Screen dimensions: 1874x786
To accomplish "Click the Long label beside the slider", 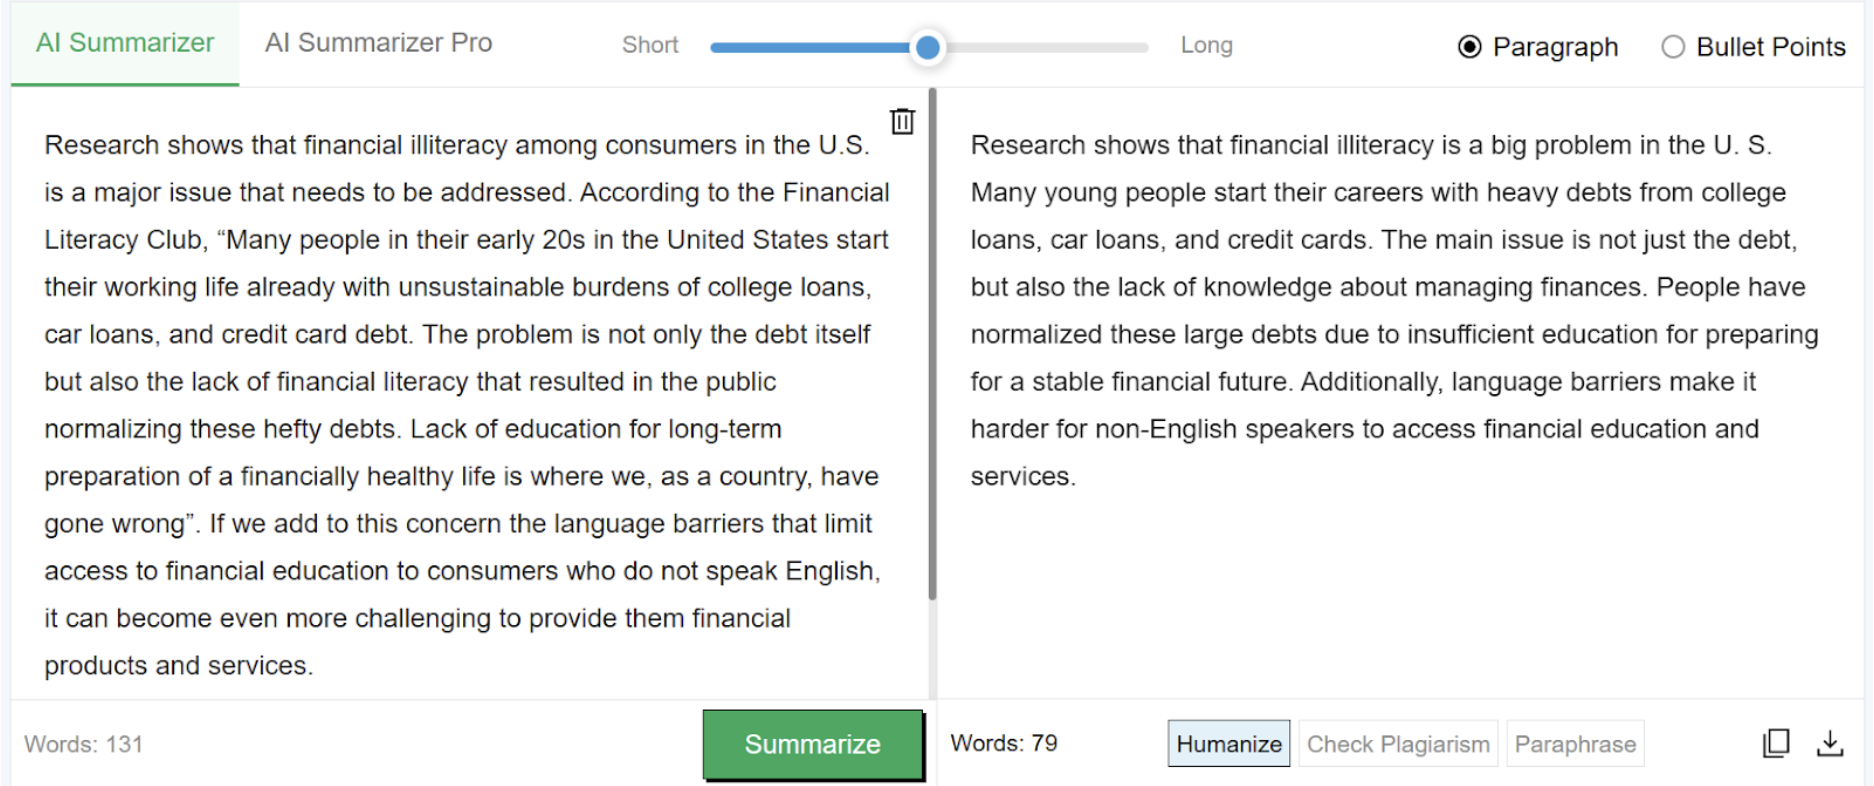I will [1206, 45].
